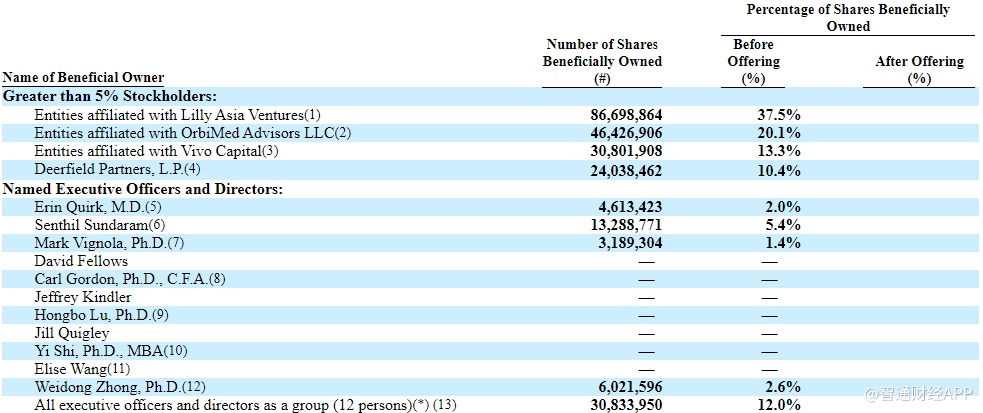Click the share count 46,426,906
983x413 pixels.
626,133
